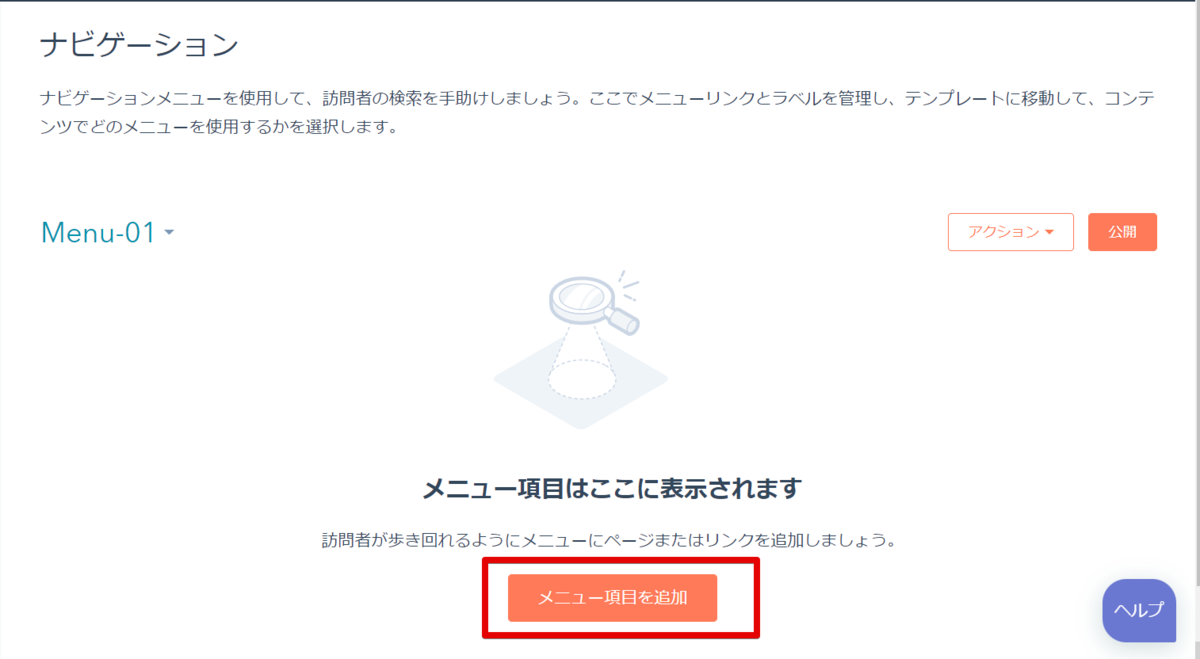Image resolution: width=1200 pixels, height=659 pixels.
Task: Click the dark bar at page top
Action: click(x=600, y=1)
